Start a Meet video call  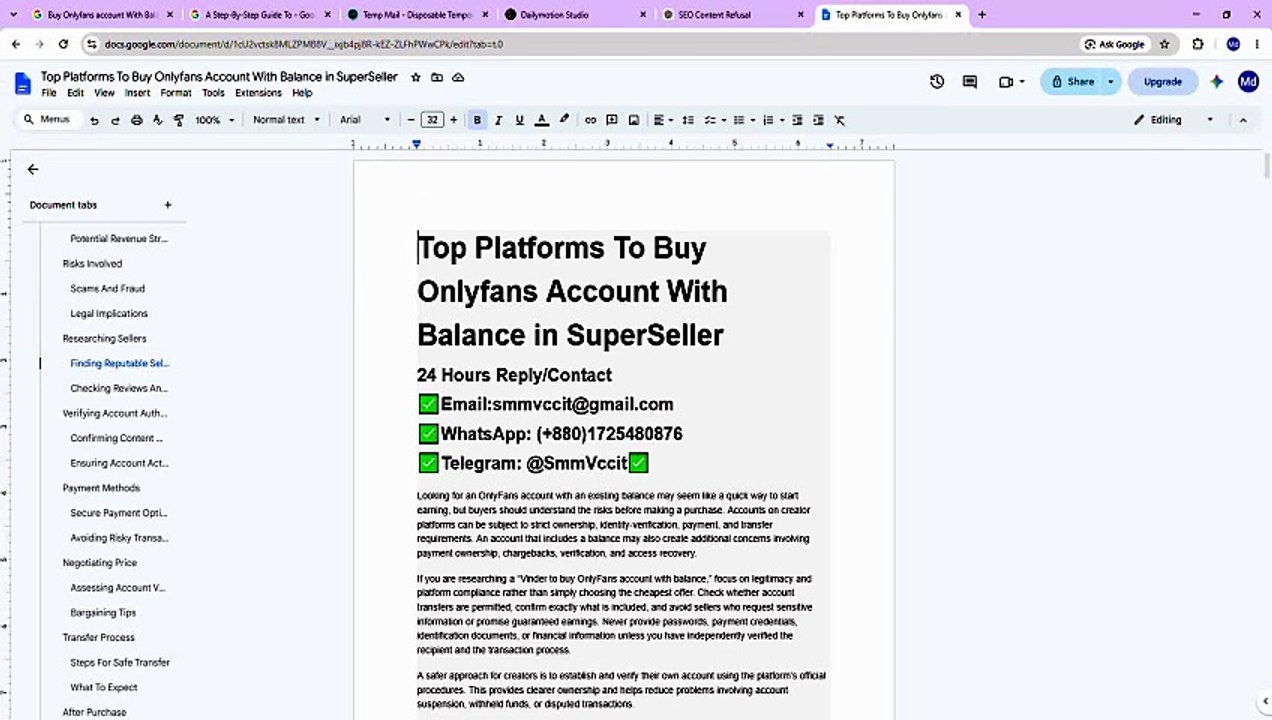[1006, 82]
